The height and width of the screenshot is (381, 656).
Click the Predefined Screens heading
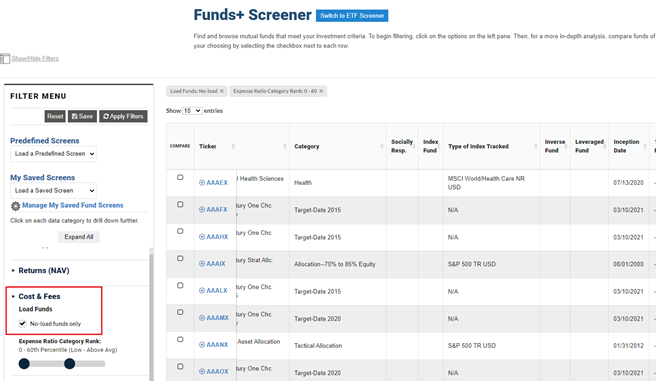click(x=45, y=141)
